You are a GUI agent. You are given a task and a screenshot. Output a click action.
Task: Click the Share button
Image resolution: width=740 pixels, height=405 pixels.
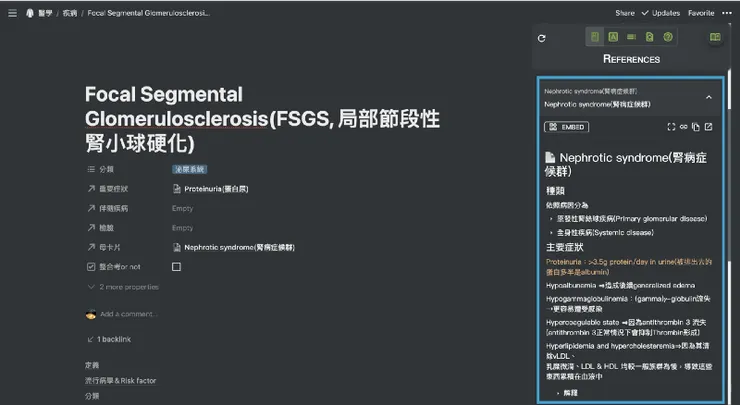(x=625, y=13)
